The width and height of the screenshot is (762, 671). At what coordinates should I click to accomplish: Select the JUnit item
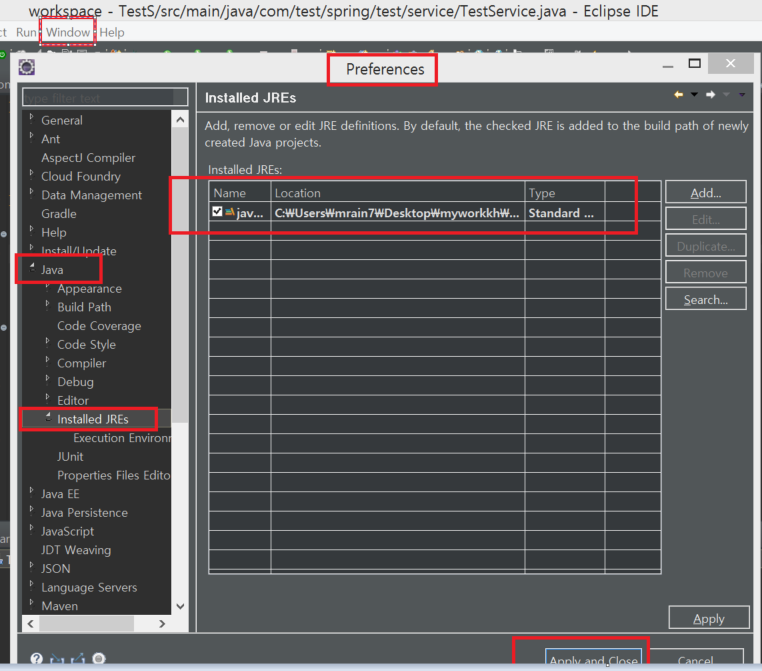[70, 457]
